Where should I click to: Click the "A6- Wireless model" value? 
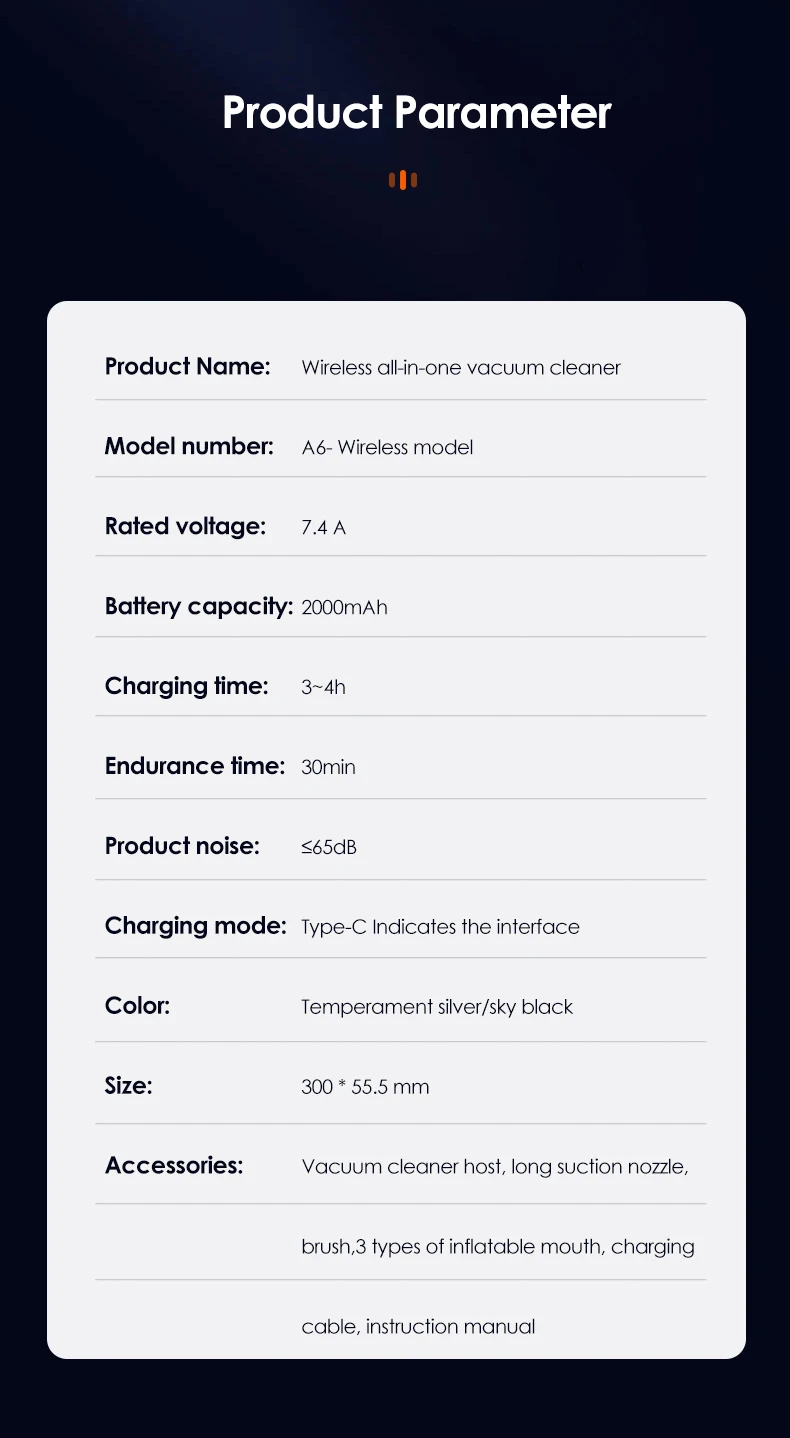point(387,447)
